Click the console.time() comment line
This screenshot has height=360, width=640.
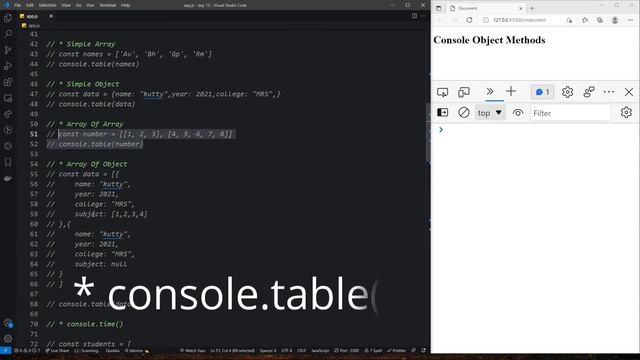[x=84, y=324]
